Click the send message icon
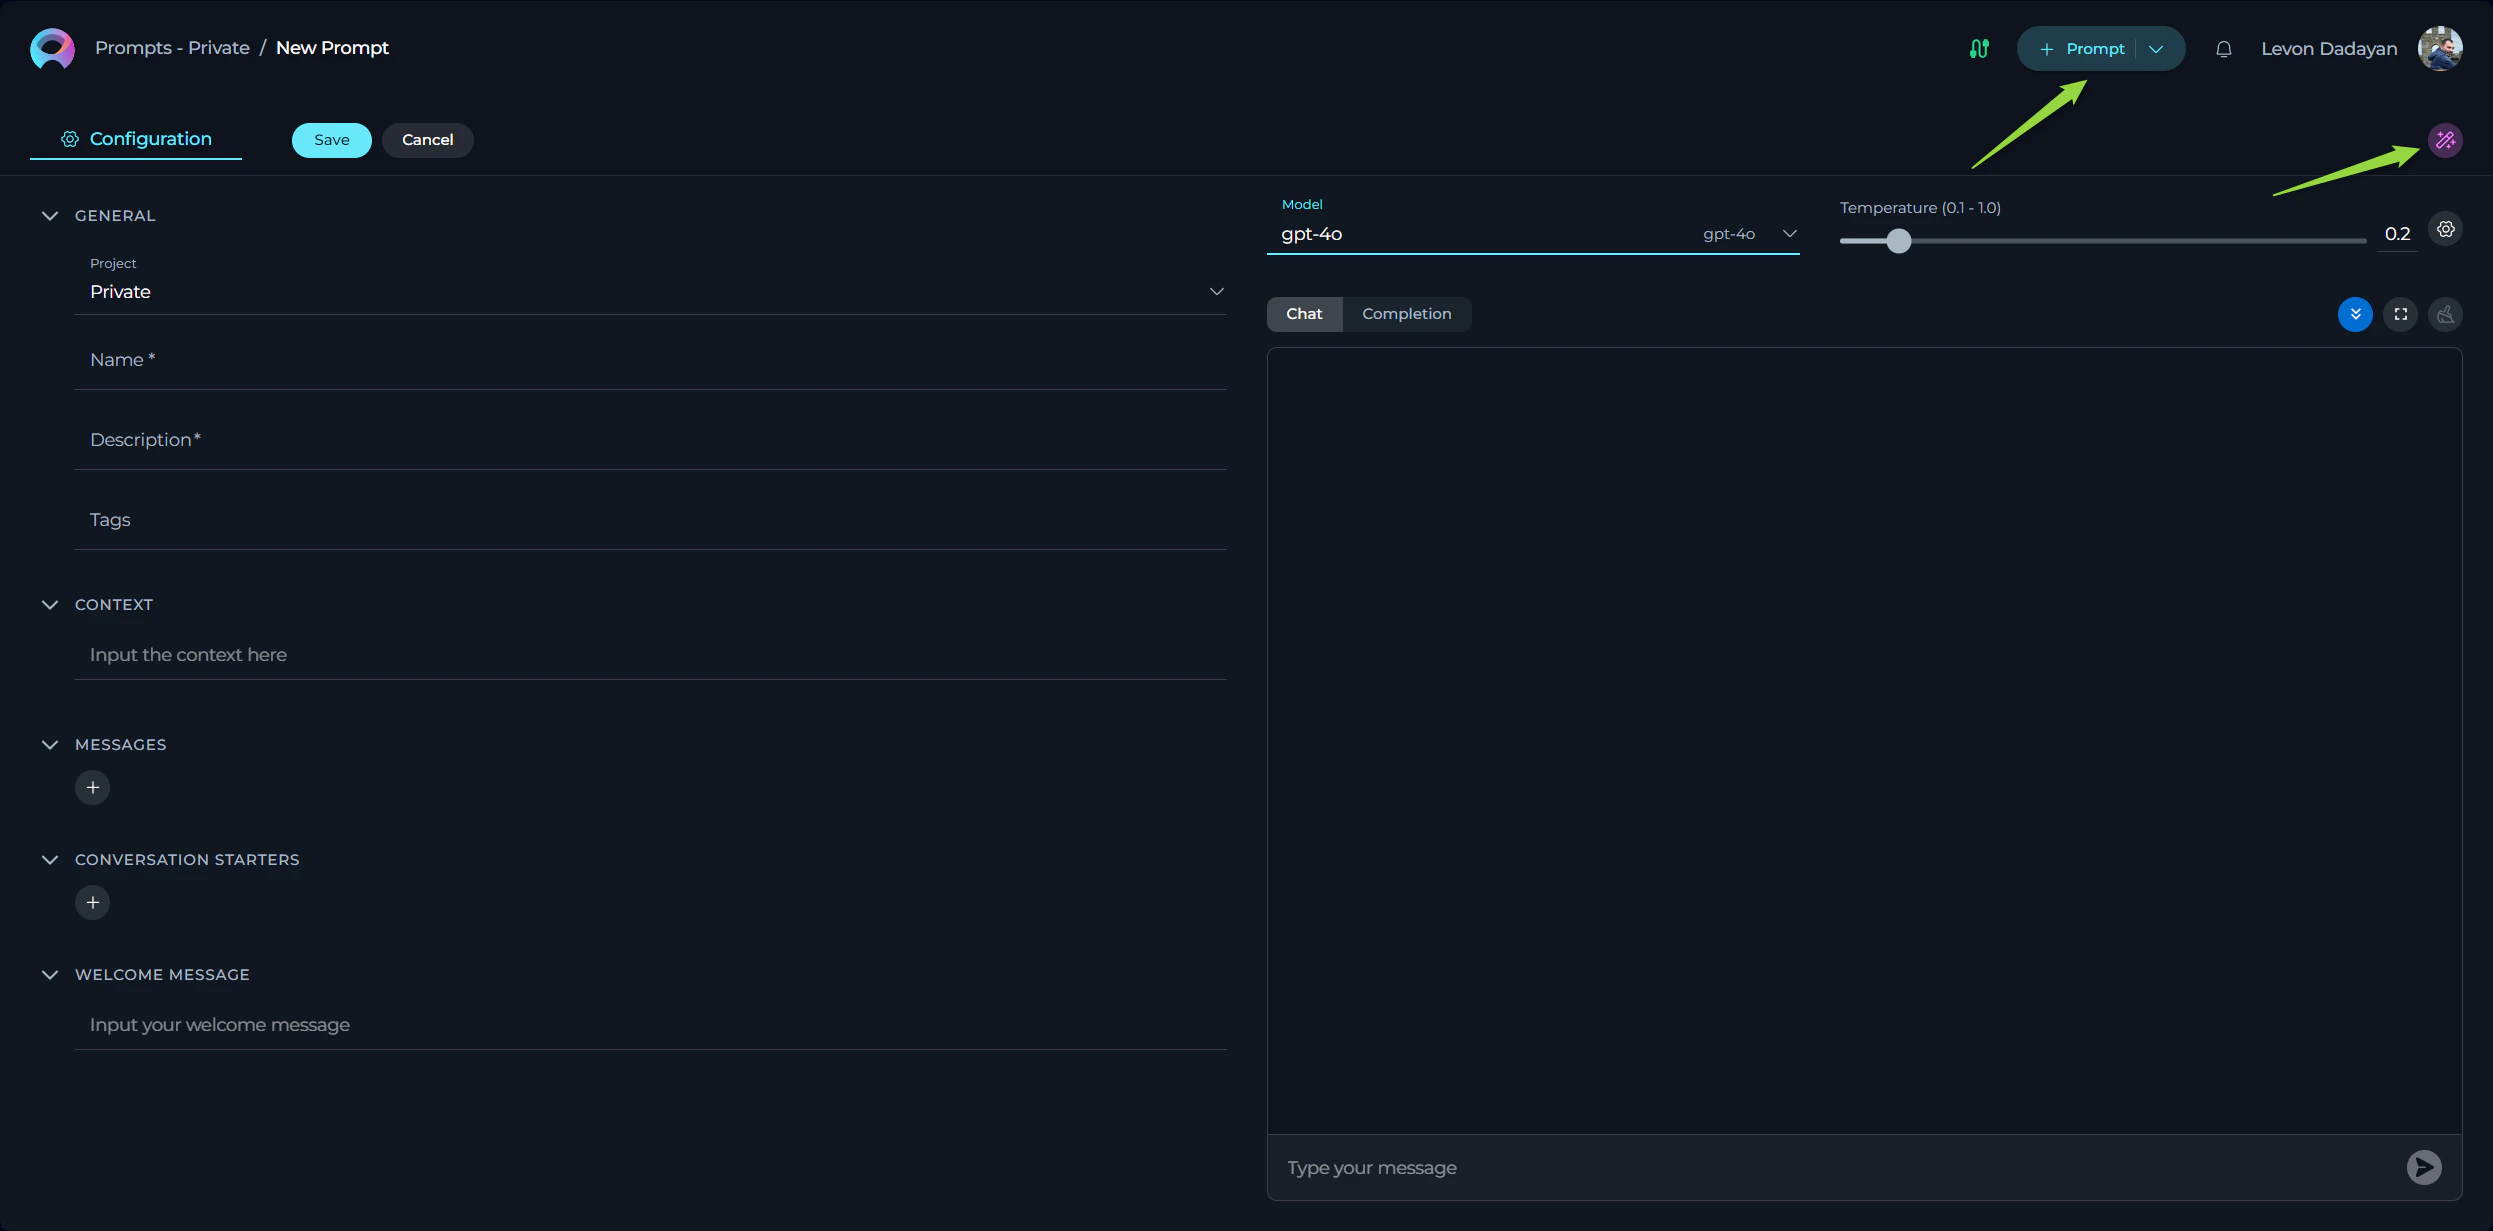This screenshot has height=1231, width=2493. click(x=2424, y=1167)
